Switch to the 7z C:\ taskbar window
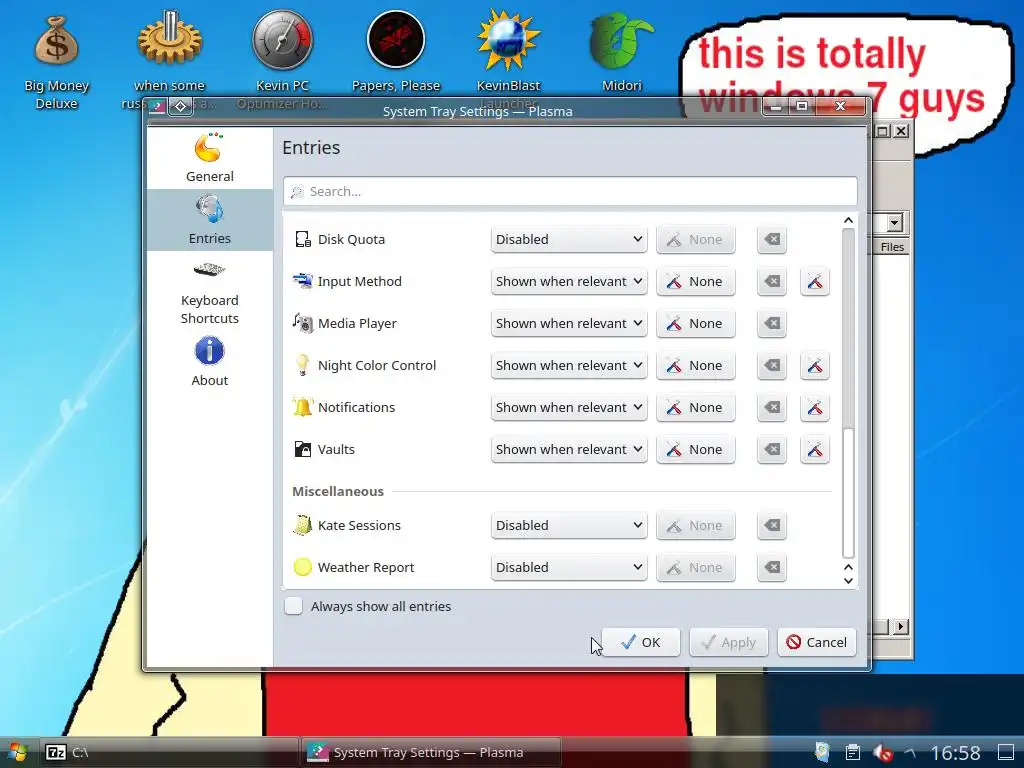Screen dimensions: 1024x768 170,752
